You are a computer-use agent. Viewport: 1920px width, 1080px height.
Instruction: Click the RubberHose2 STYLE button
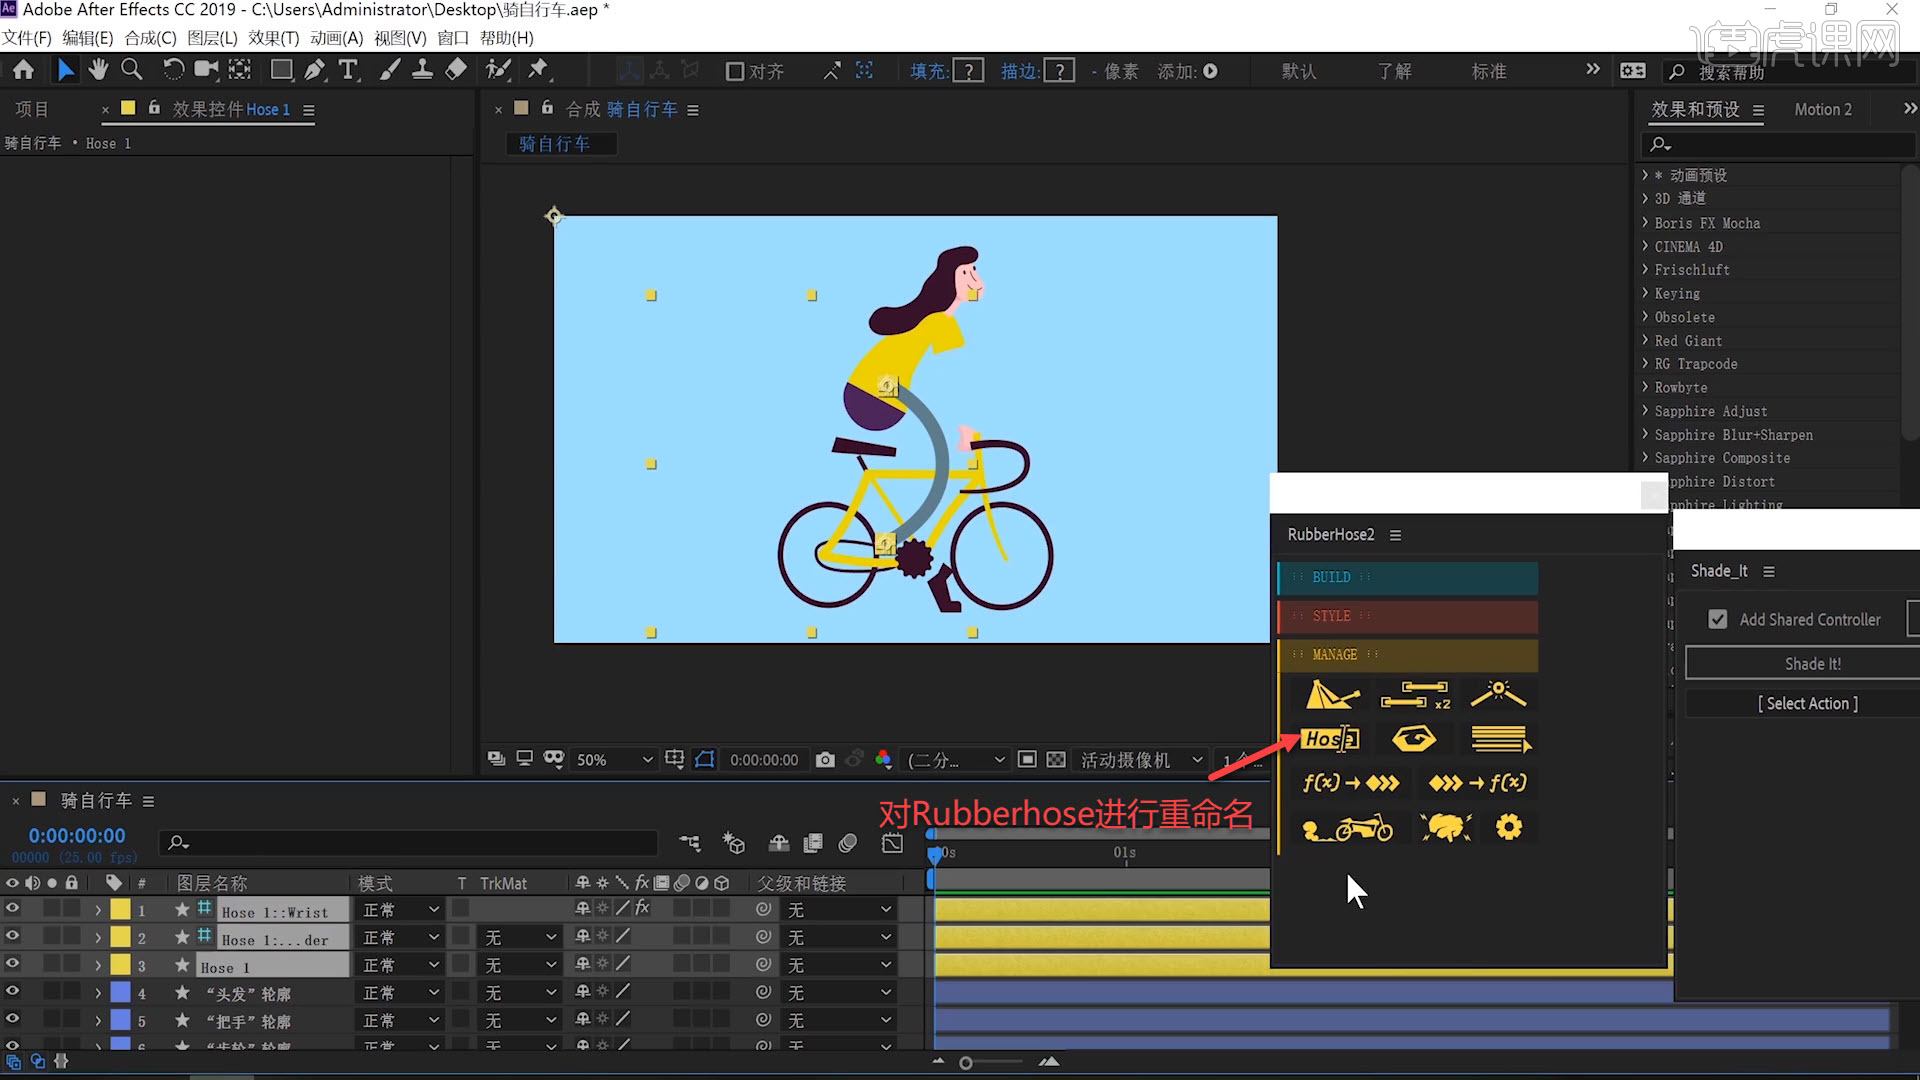(1406, 615)
